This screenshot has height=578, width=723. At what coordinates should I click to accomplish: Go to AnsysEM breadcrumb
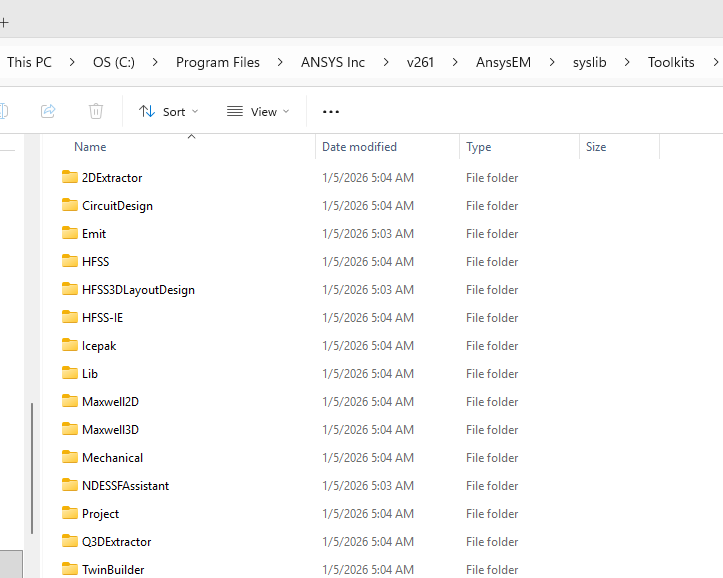[x=504, y=62]
